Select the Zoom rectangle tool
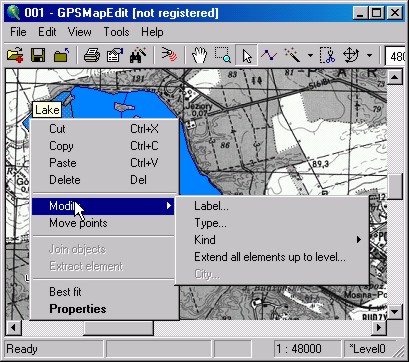 [x=222, y=55]
